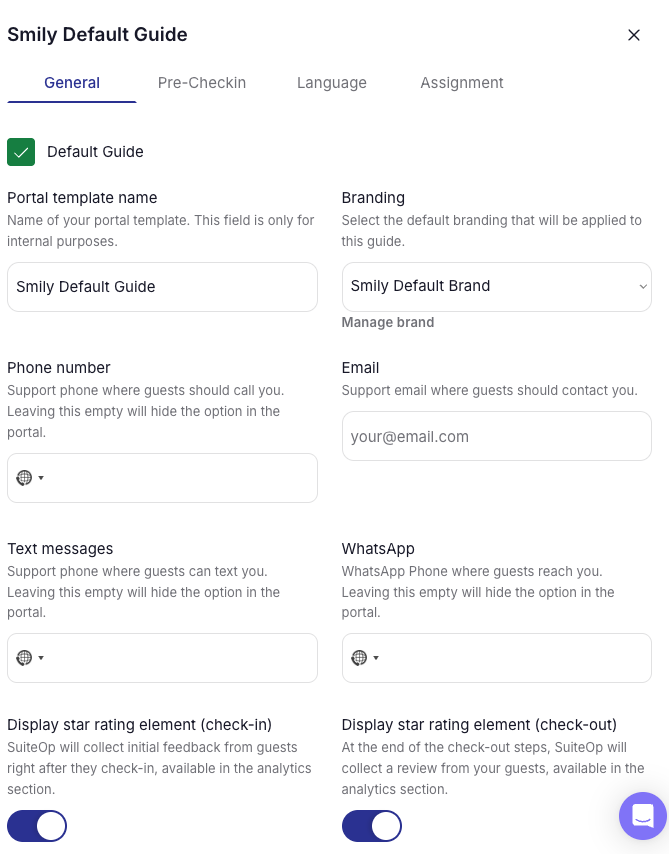Click the Portal template name field
This screenshot has height=854, width=669.
(x=162, y=287)
